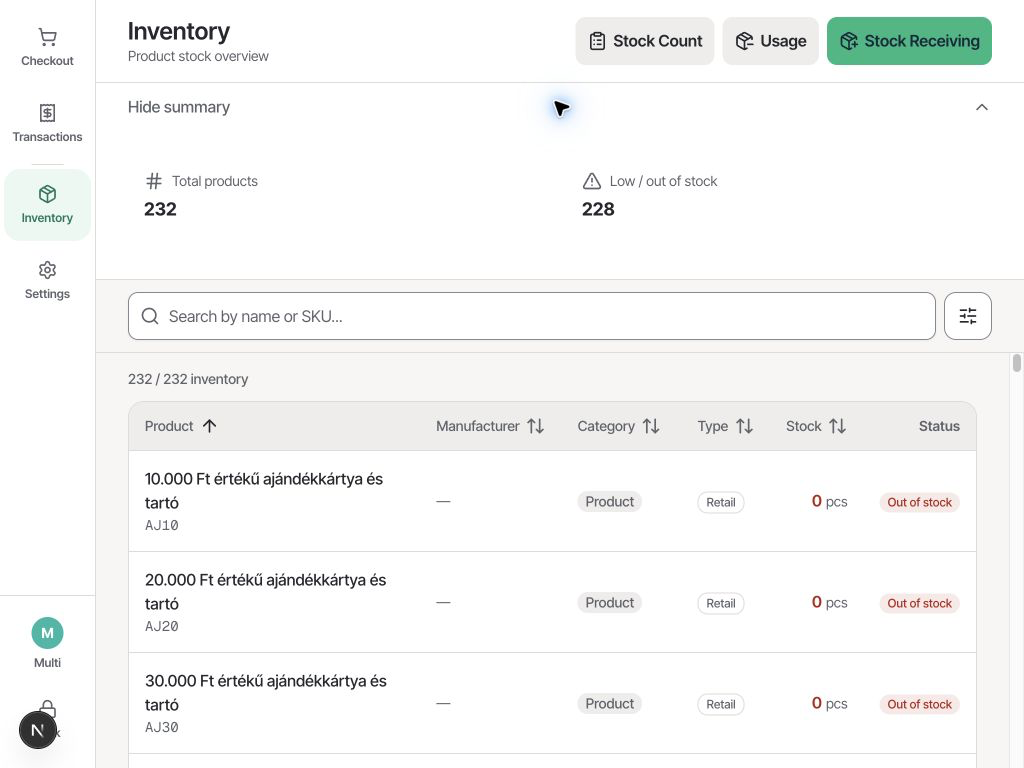Image resolution: width=1024 pixels, height=768 pixels.
Task: Sort by the Product column arrow
Action: (x=209, y=426)
